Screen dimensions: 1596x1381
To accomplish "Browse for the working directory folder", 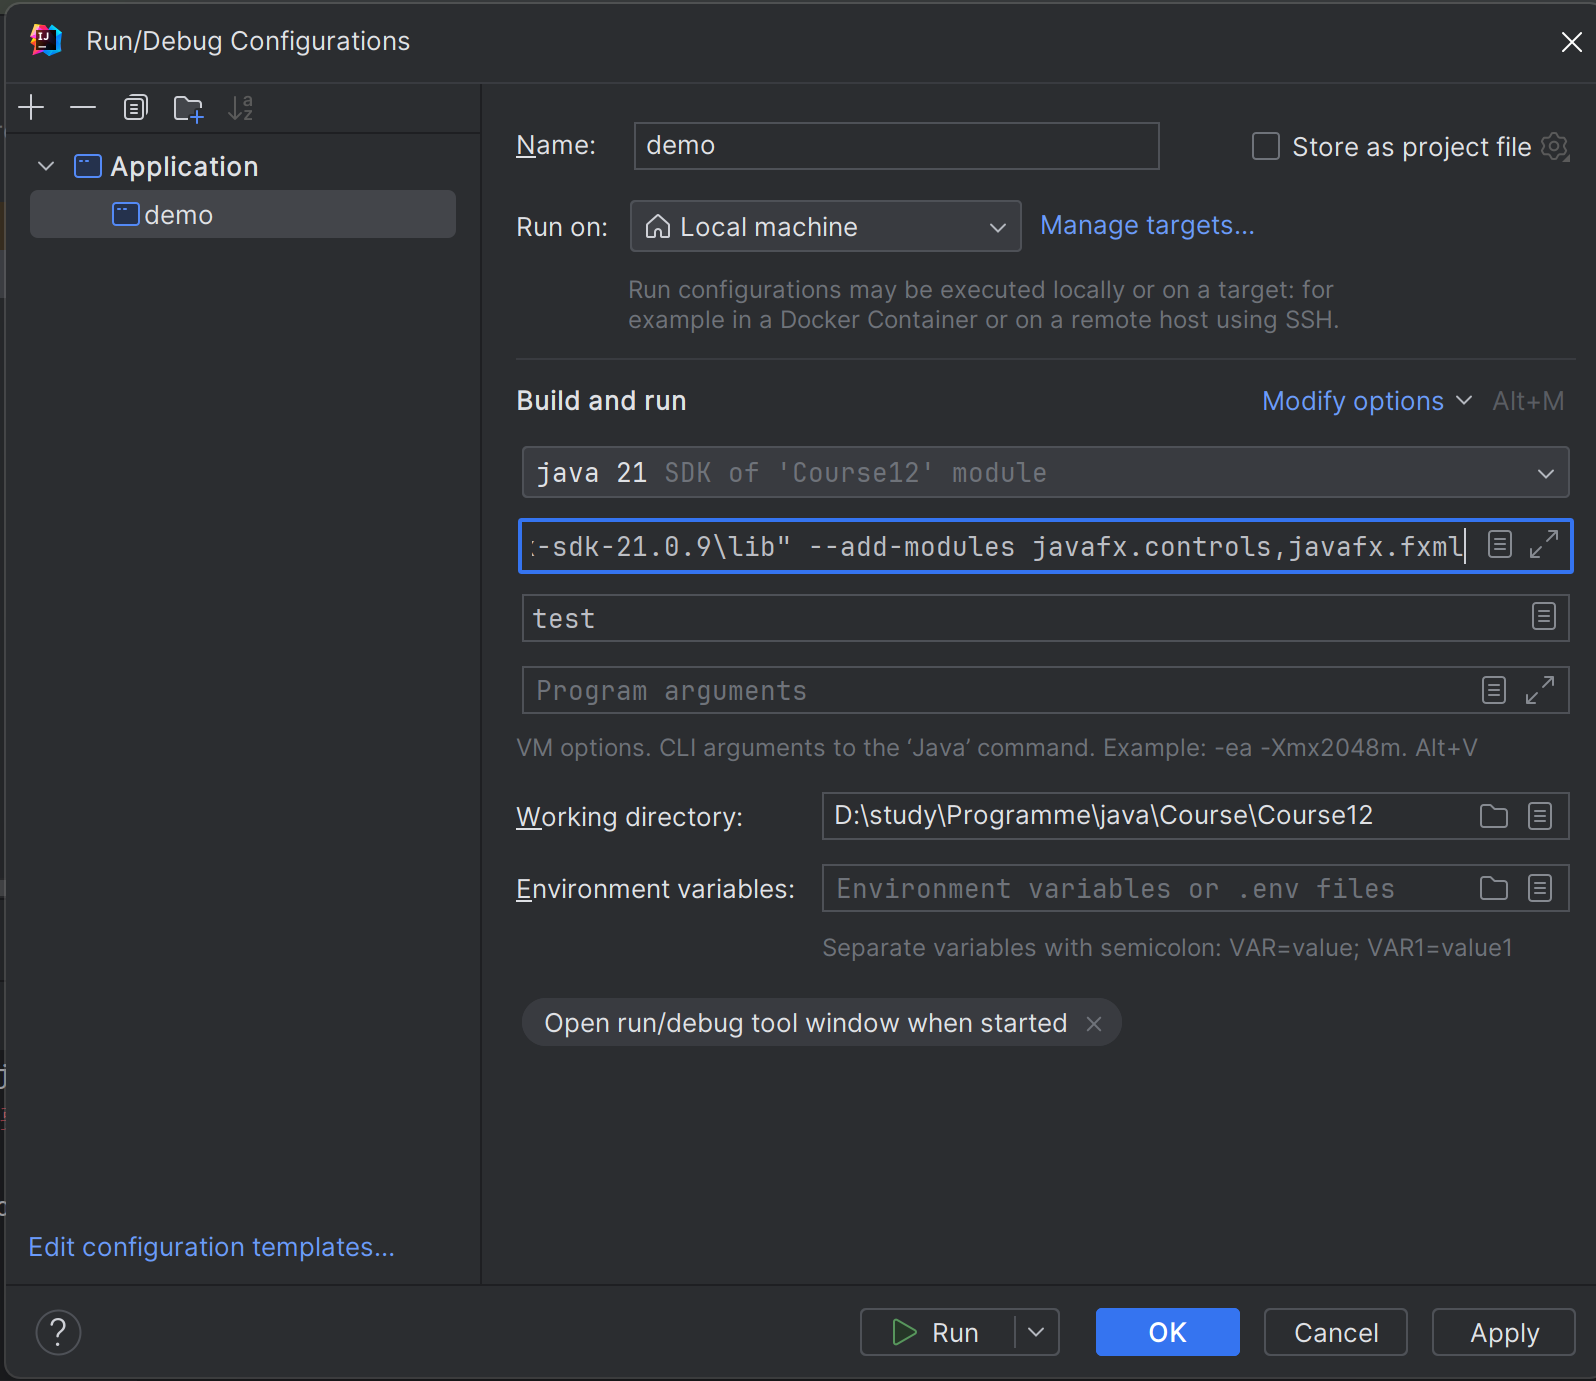I will pyautogui.click(x=1494, y=816).
